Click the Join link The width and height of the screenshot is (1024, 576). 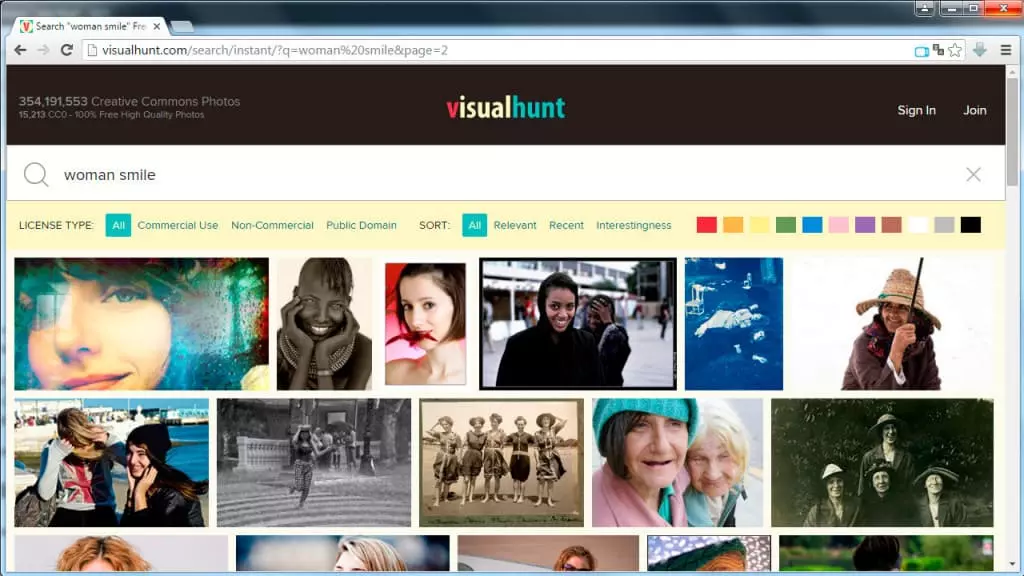click(x=974, y=110)
